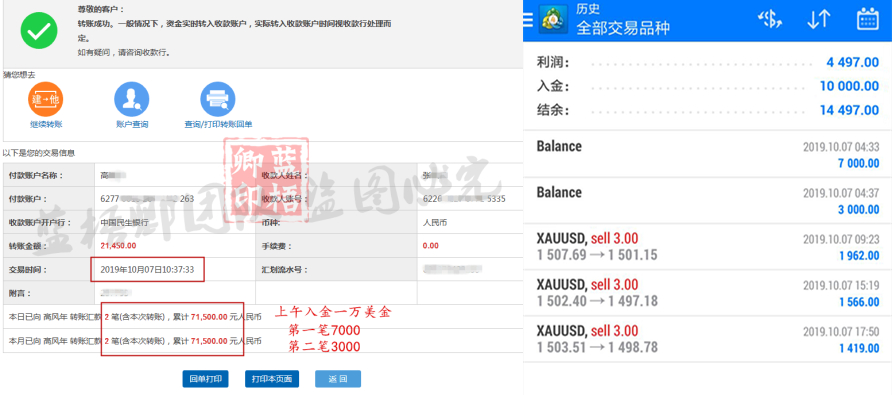The image size is (892, 395).
Task: Click the 返回 button
Action: [338, 379]
